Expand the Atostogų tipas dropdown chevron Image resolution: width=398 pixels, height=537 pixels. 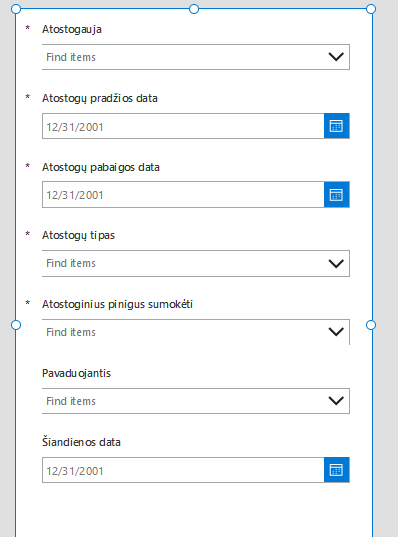point(336,263)
